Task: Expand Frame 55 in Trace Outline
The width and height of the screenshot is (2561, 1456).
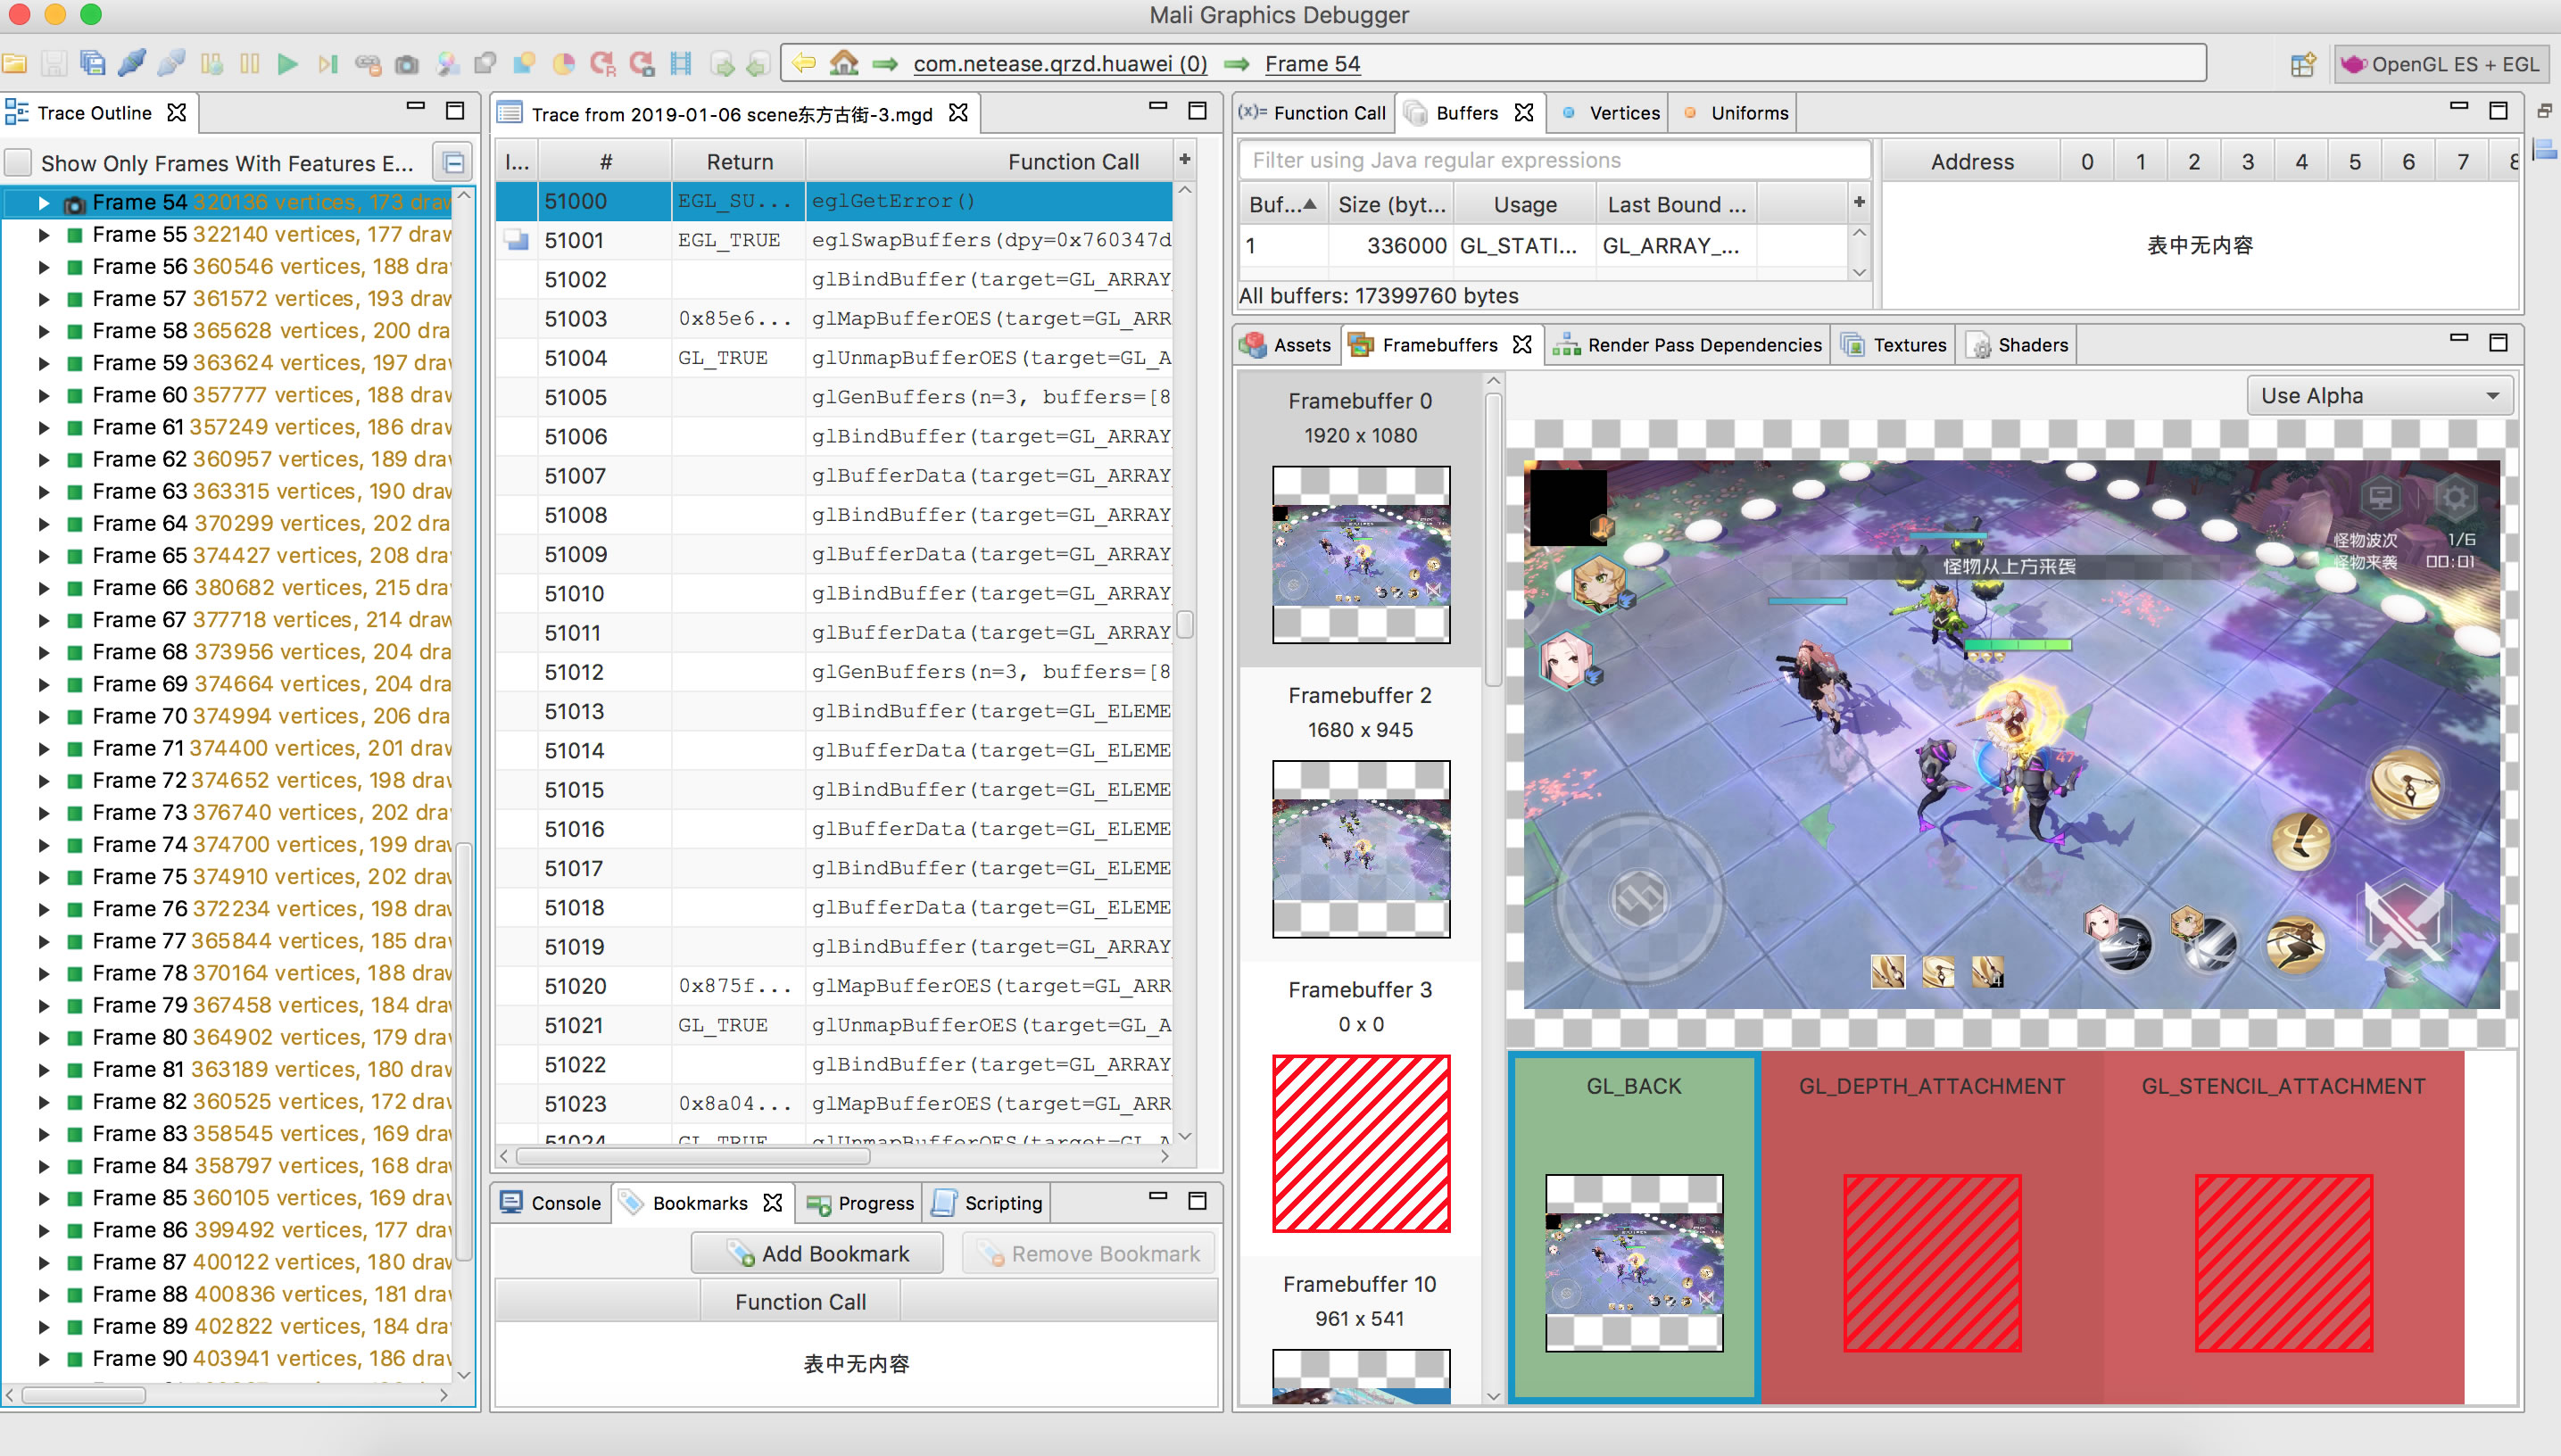Action: point(43,235)
